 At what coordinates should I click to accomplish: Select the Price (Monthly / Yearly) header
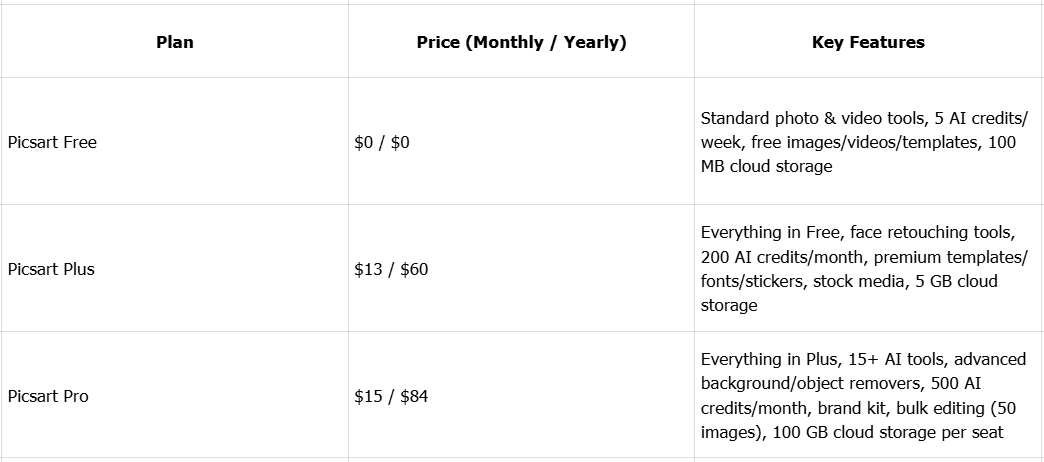(x=521, y=42)
